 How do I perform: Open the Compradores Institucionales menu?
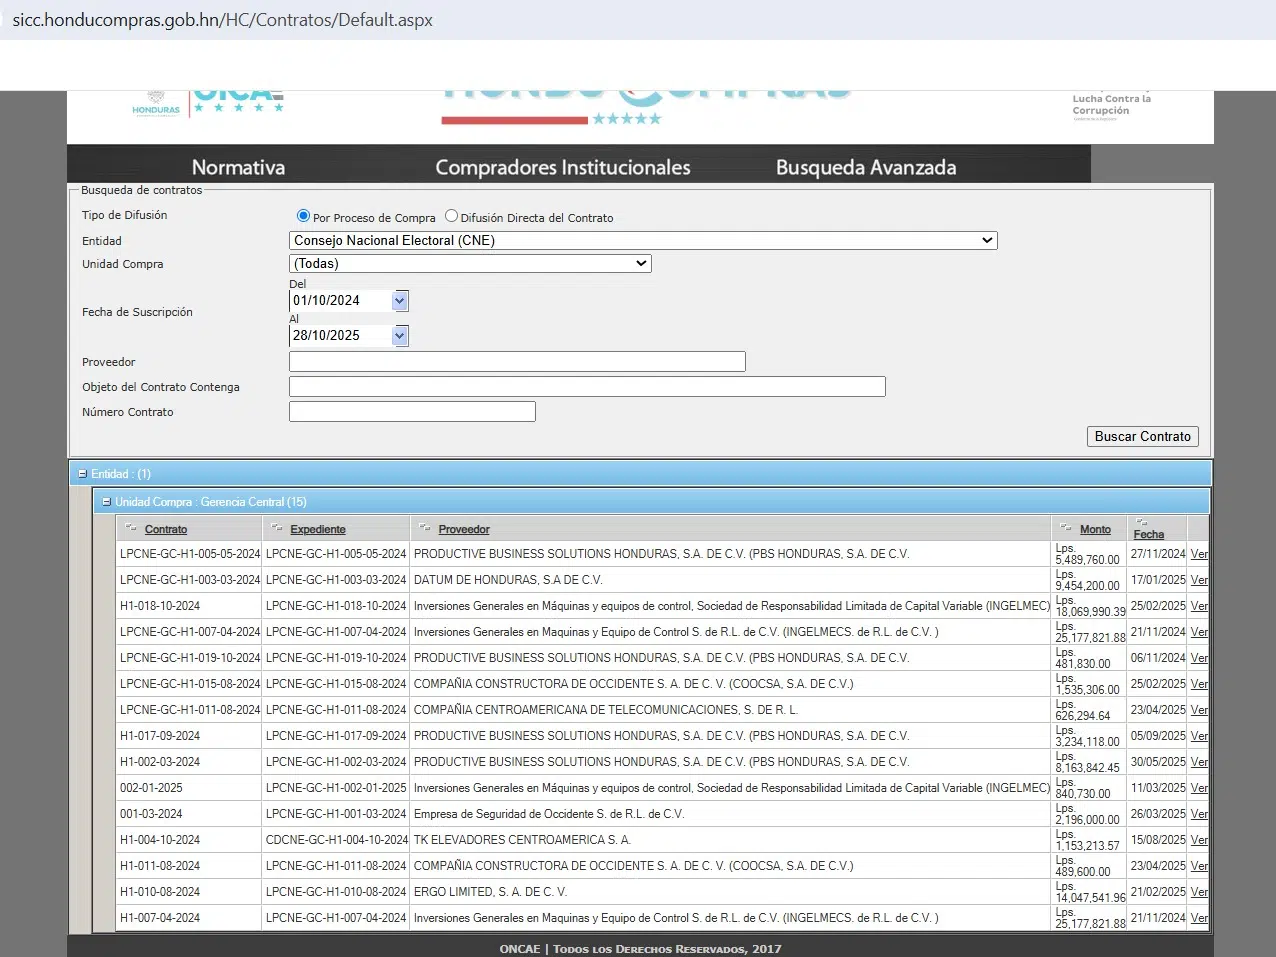[562, 168]
